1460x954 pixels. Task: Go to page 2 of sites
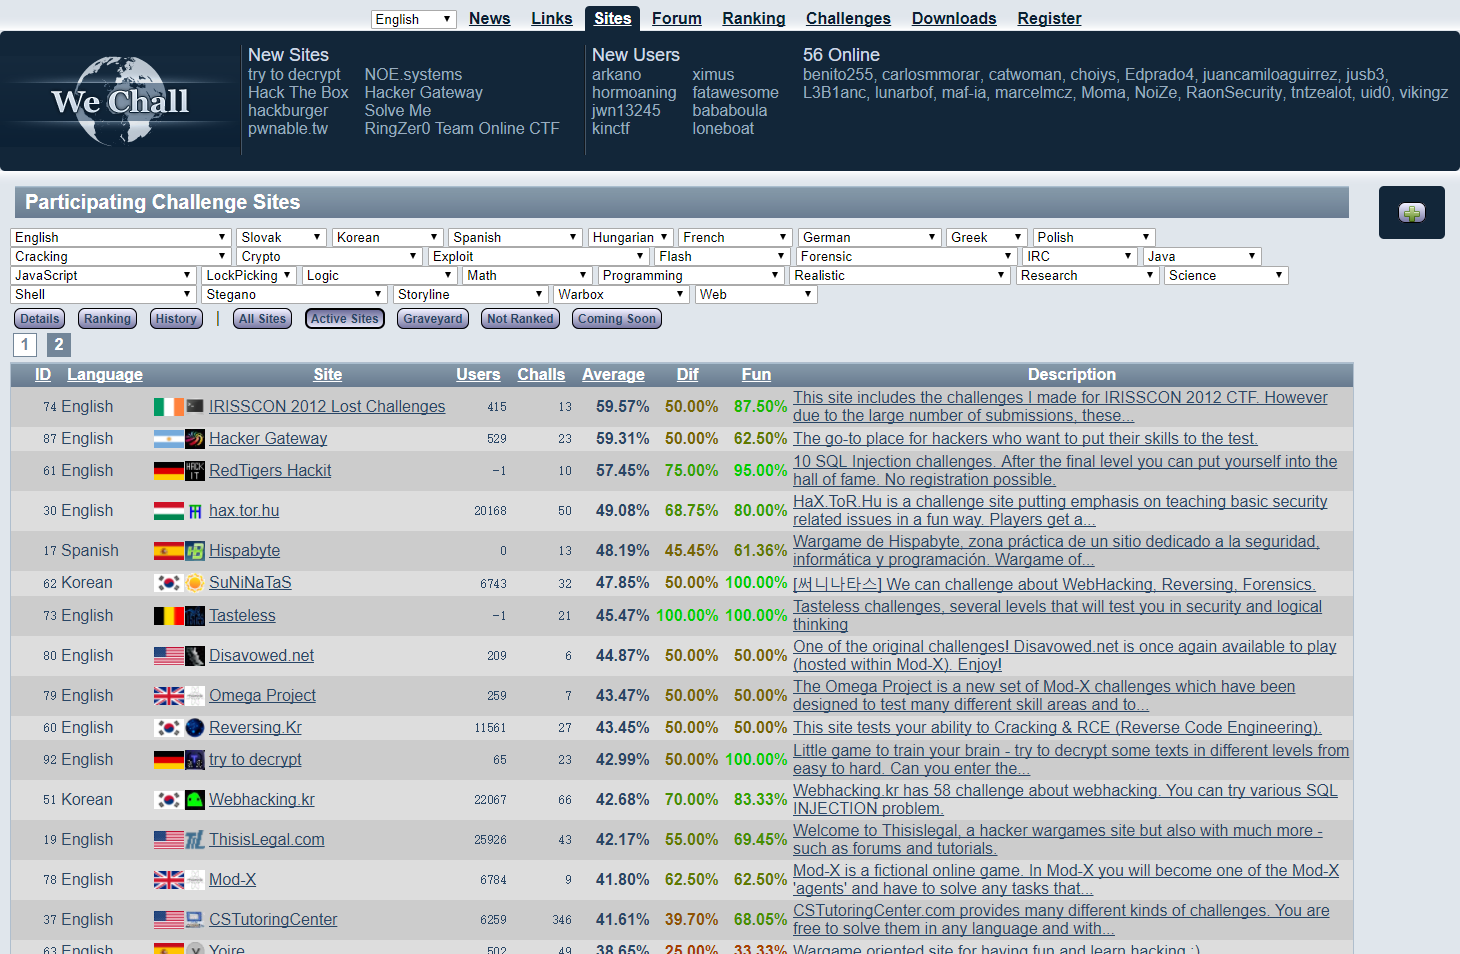59,345
